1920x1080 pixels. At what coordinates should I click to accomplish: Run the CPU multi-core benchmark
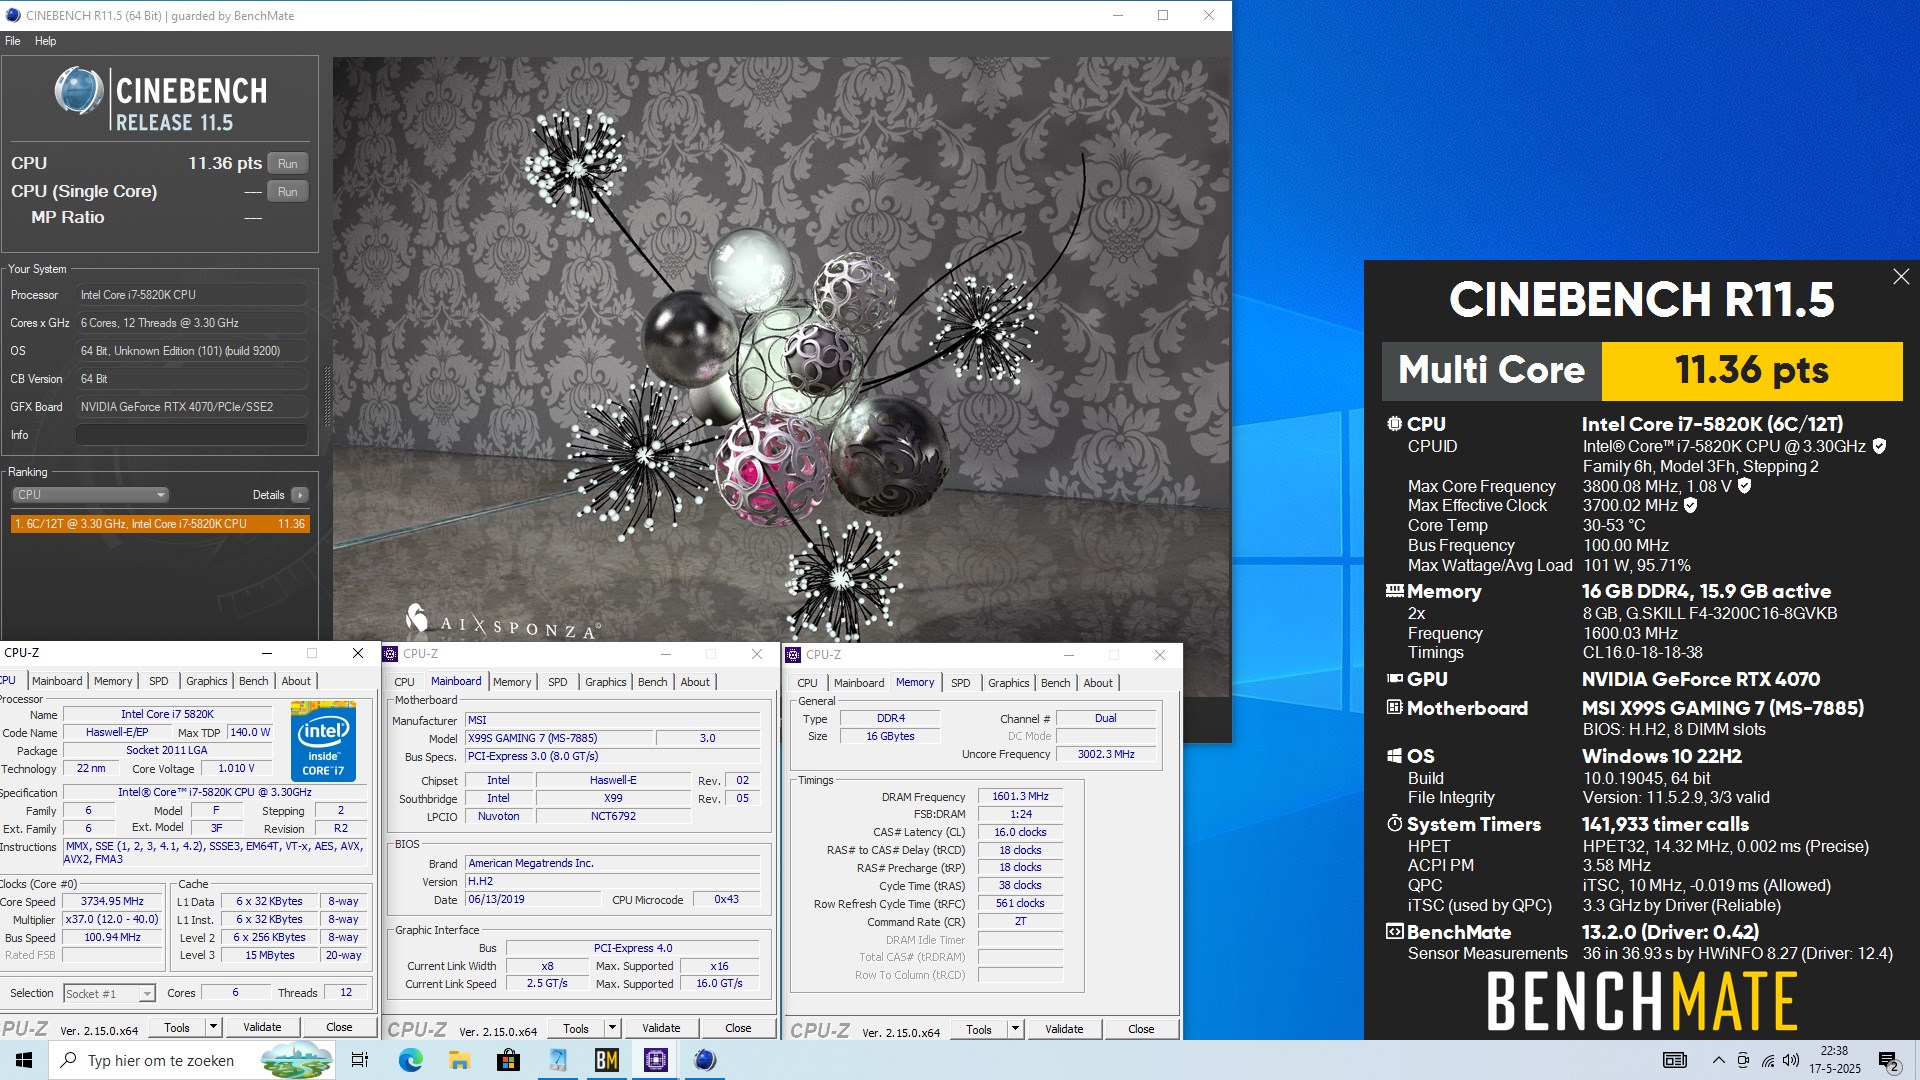pos(288,163)
